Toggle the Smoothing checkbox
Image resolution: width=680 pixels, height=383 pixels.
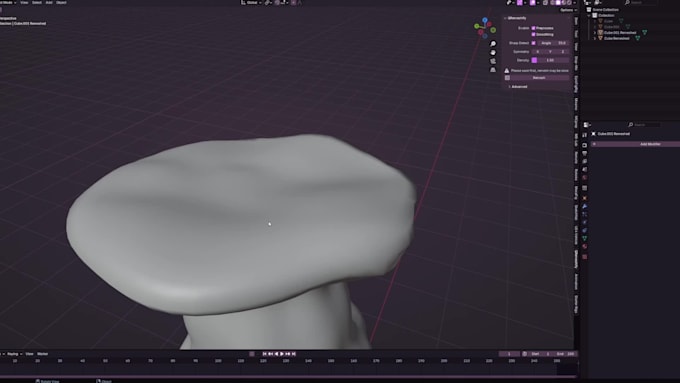[533, 34]
